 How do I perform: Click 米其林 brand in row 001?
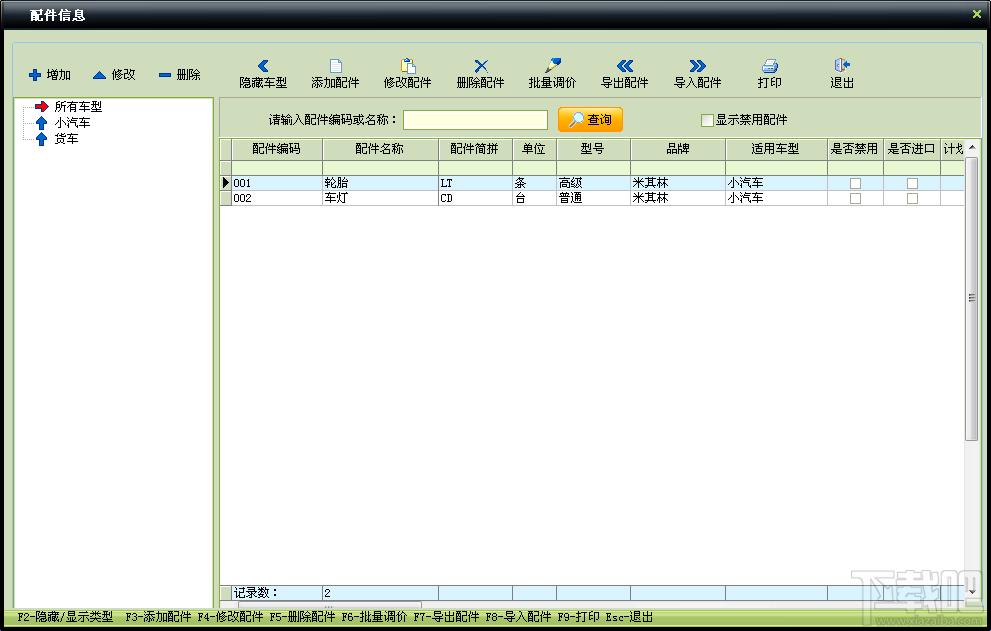(678, 183)
